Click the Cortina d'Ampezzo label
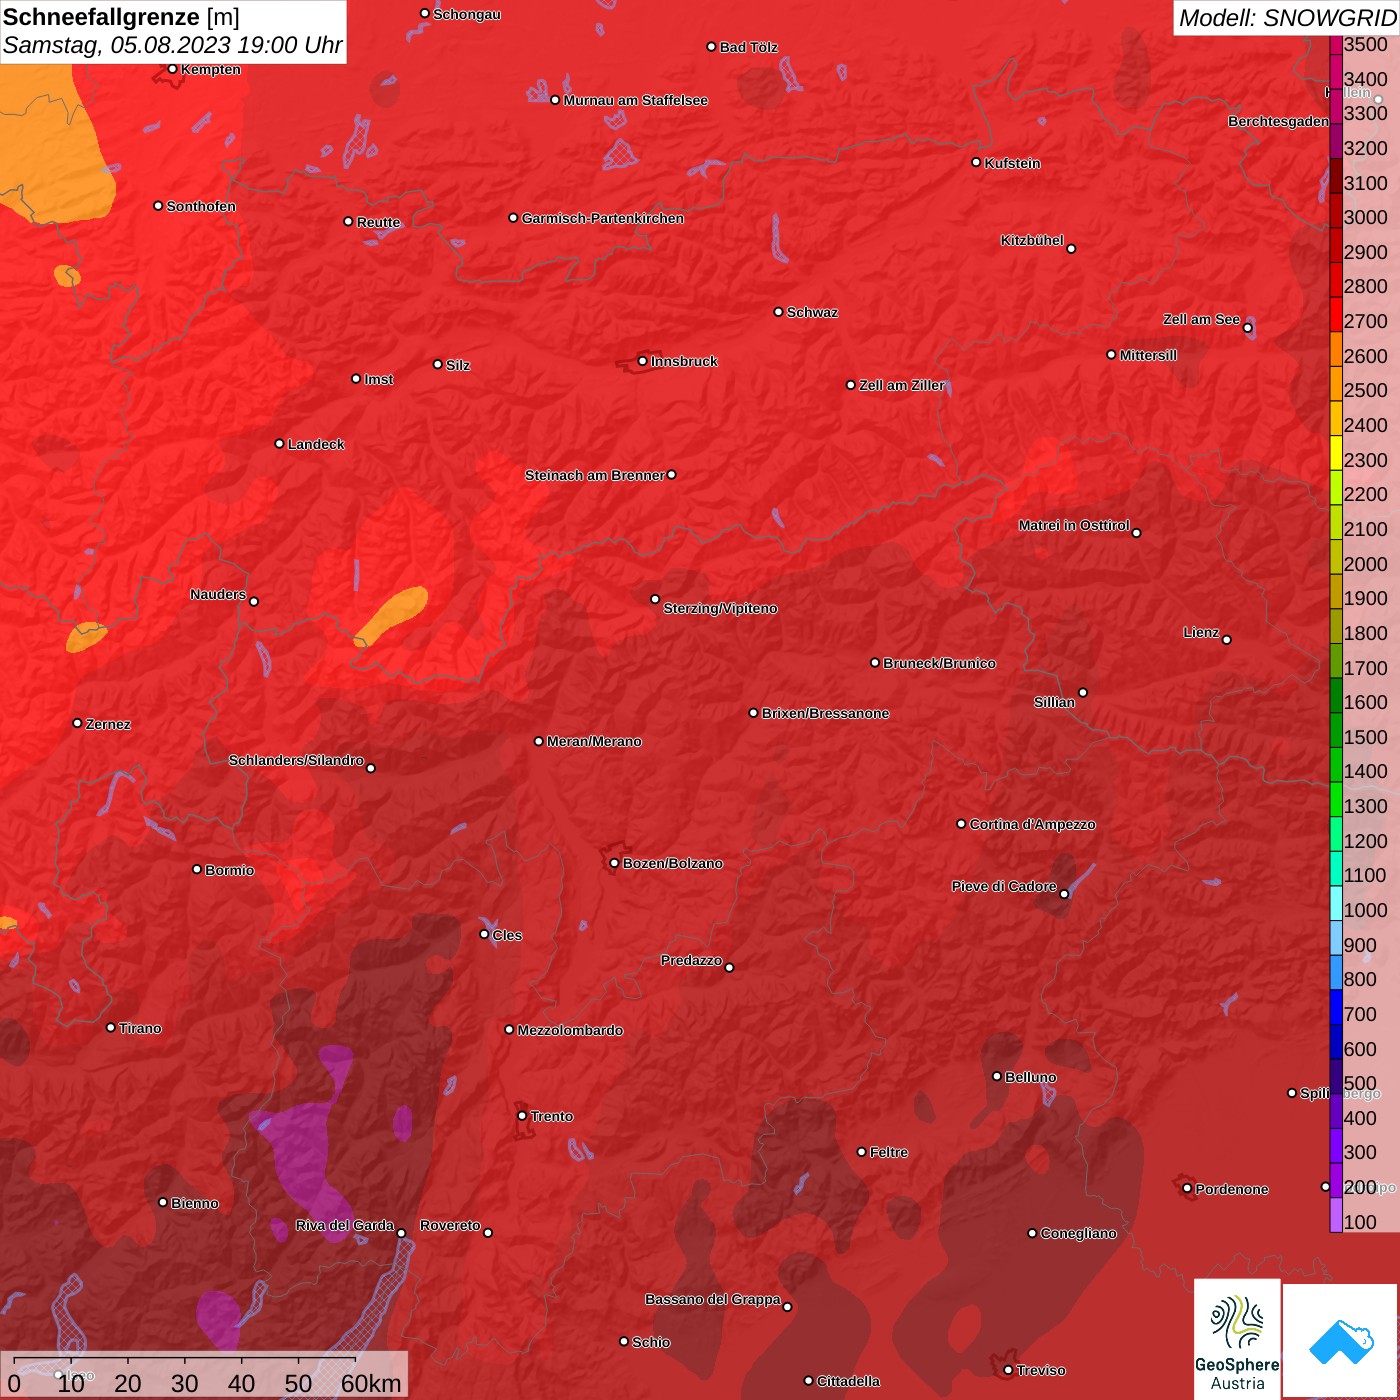The height and width of the screenshot is (1400, 1400). pos(1032,824)
